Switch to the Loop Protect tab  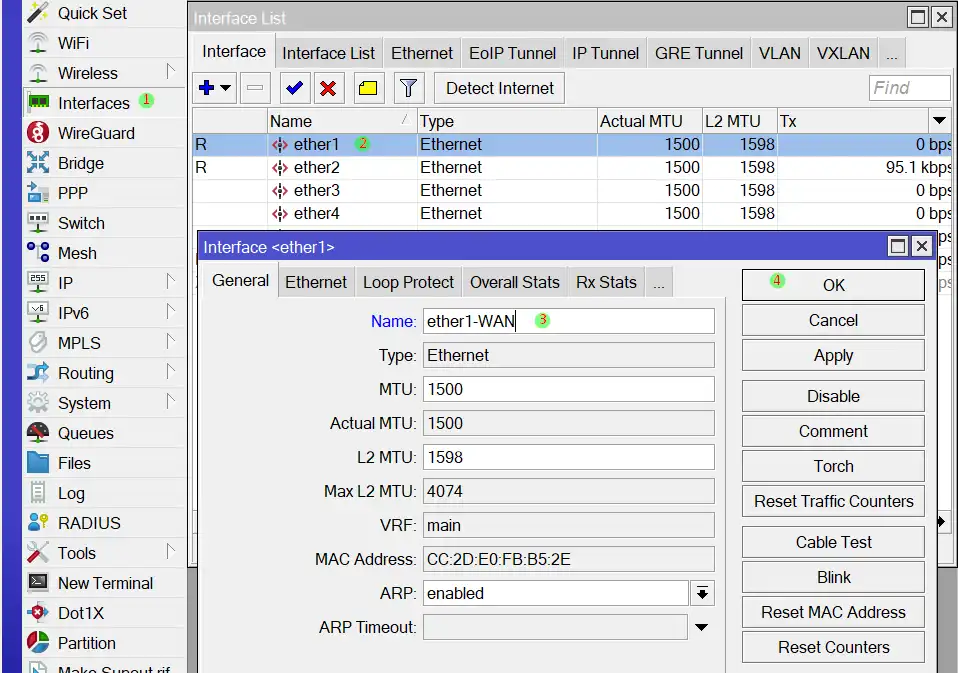point(408,282)
